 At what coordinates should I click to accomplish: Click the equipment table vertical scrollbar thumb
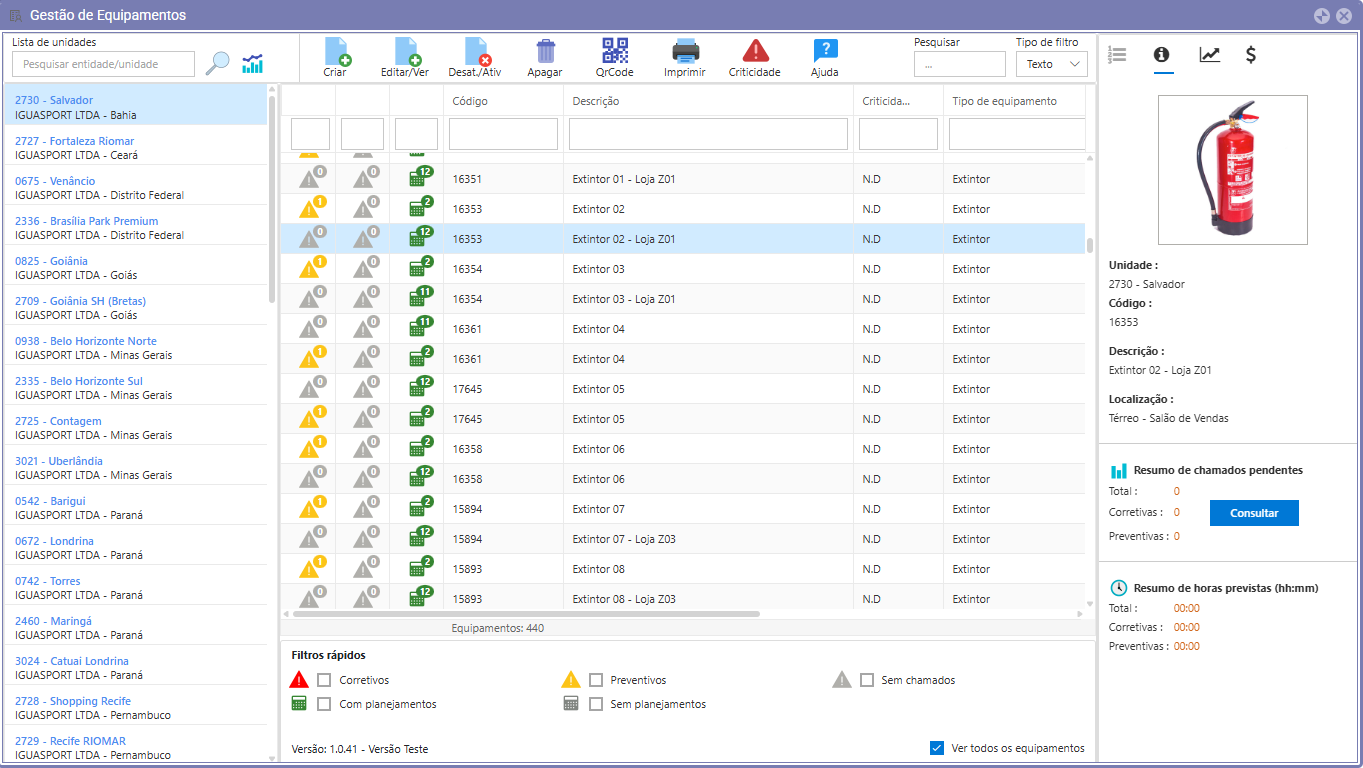[x=1091, y=246]
